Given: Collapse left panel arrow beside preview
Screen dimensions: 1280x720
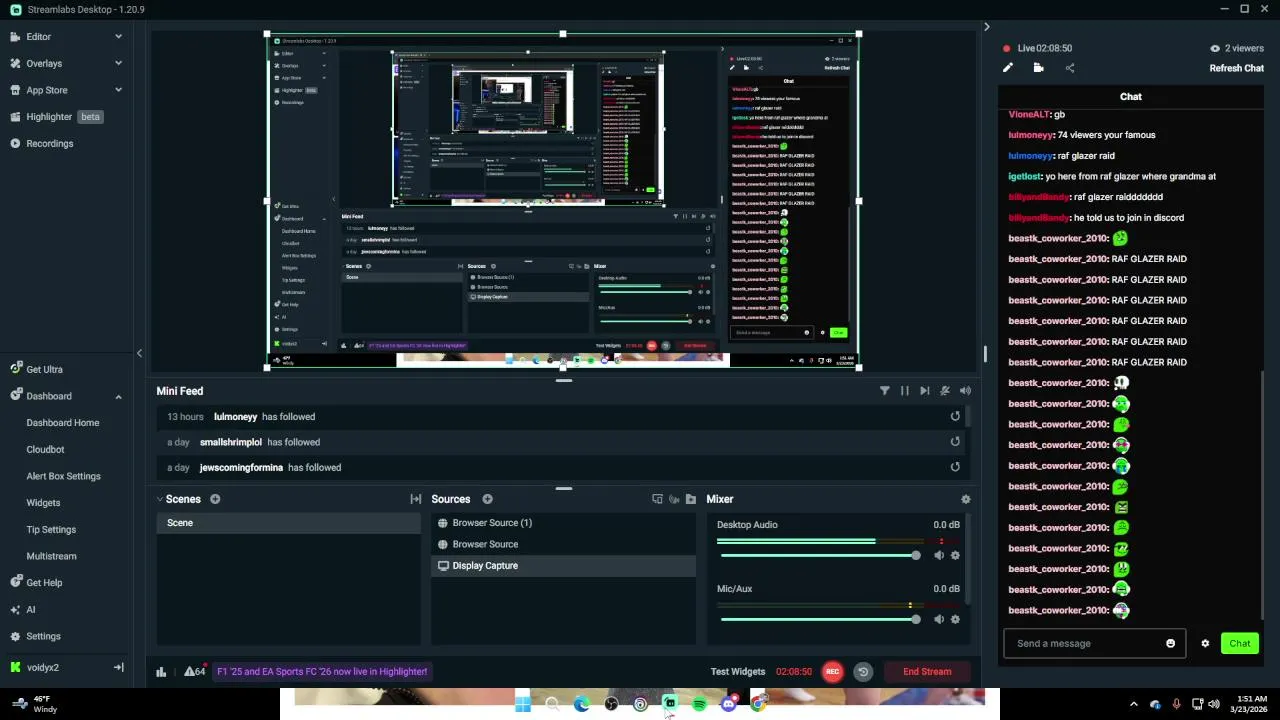Looking at the screenshot, I should tap(139, 353).
